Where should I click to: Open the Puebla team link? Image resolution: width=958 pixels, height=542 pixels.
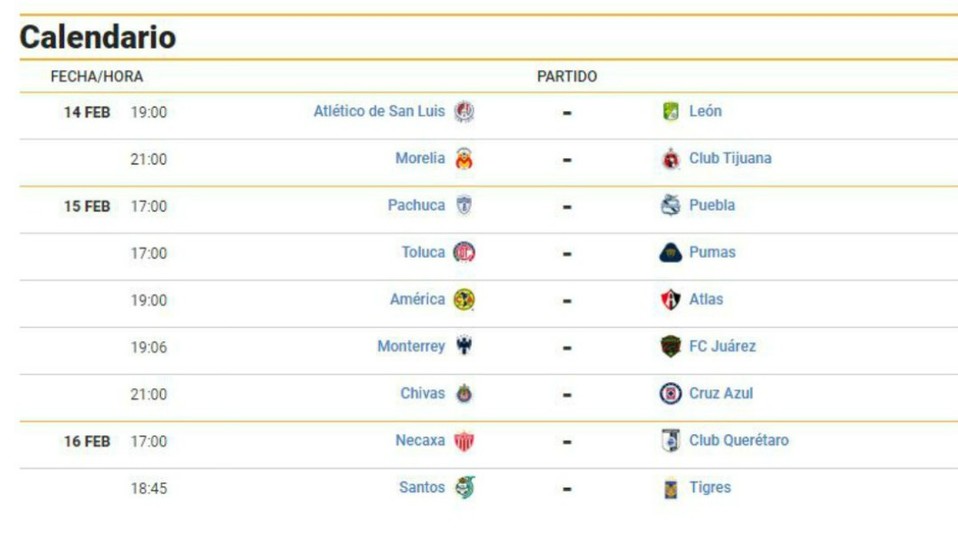click(712, 205)
